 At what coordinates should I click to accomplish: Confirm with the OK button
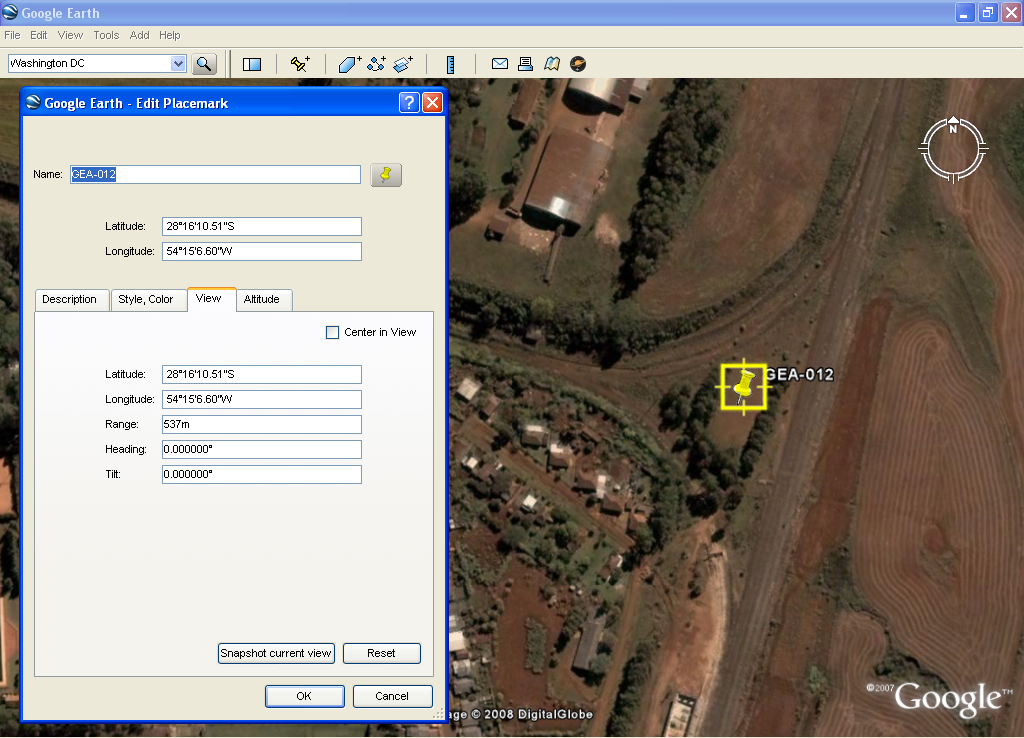304,696
